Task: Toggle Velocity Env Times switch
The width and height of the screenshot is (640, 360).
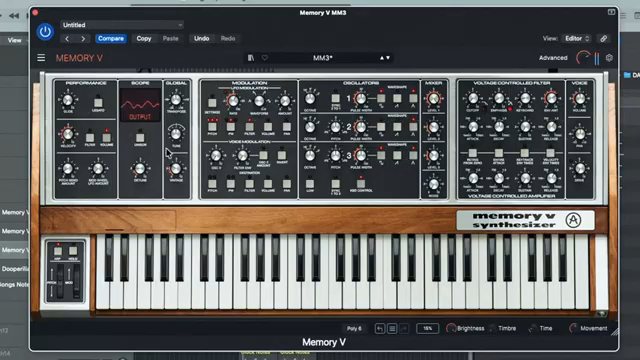Action: pos(551,153)
